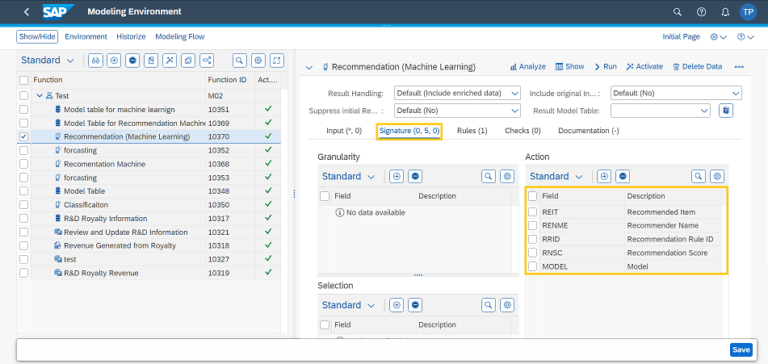
Task: Click the remove function minus icon in left toolbar
Action: pyautogui.click(x=133, y=60)
